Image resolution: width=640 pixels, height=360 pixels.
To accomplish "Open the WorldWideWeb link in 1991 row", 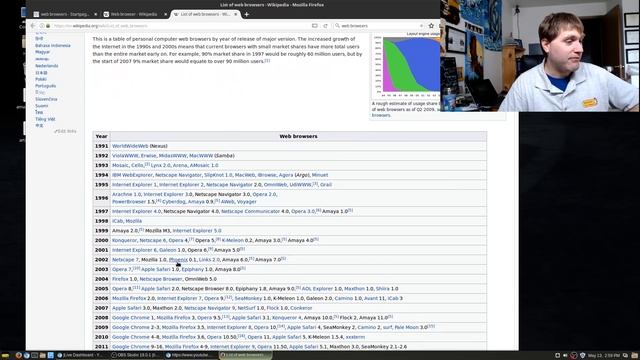I will pyautogui.click(x=130, y=146).
